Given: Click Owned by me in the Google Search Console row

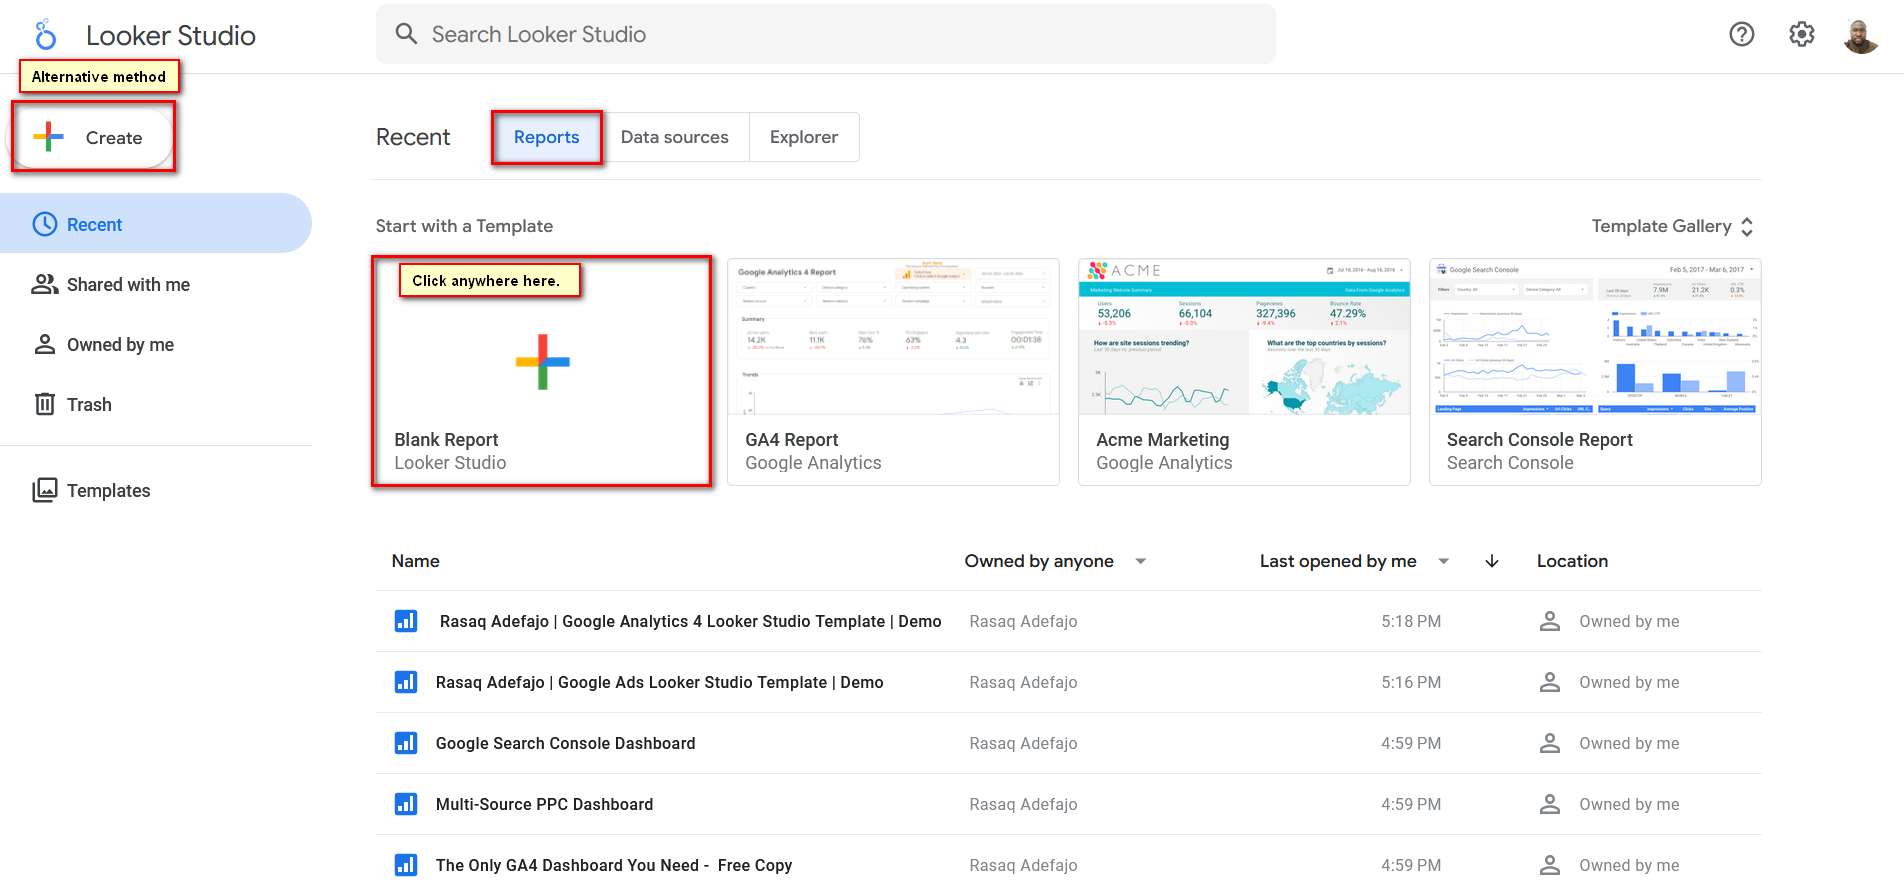Looking at the screenshot, I should coord(1629,743).
